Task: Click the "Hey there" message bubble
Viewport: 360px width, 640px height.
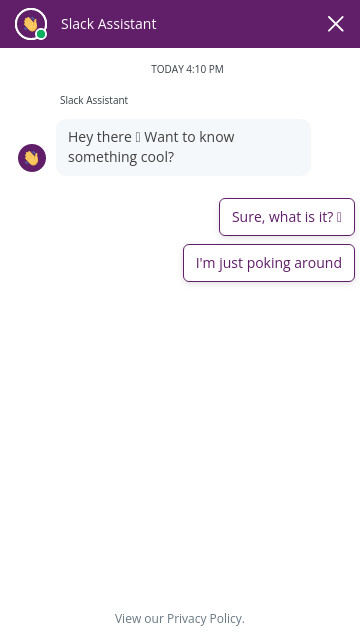Action: tap(183, 147)
